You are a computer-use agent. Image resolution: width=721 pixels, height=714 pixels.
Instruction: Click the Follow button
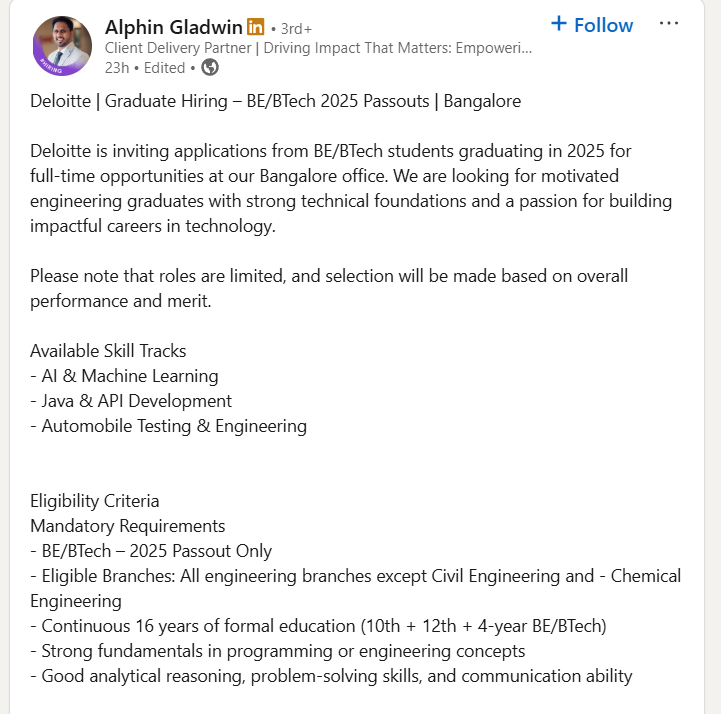tap(603, 25)
